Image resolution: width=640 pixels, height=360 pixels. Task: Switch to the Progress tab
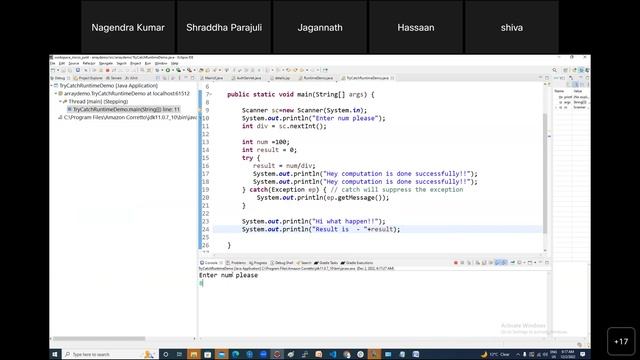258,263
